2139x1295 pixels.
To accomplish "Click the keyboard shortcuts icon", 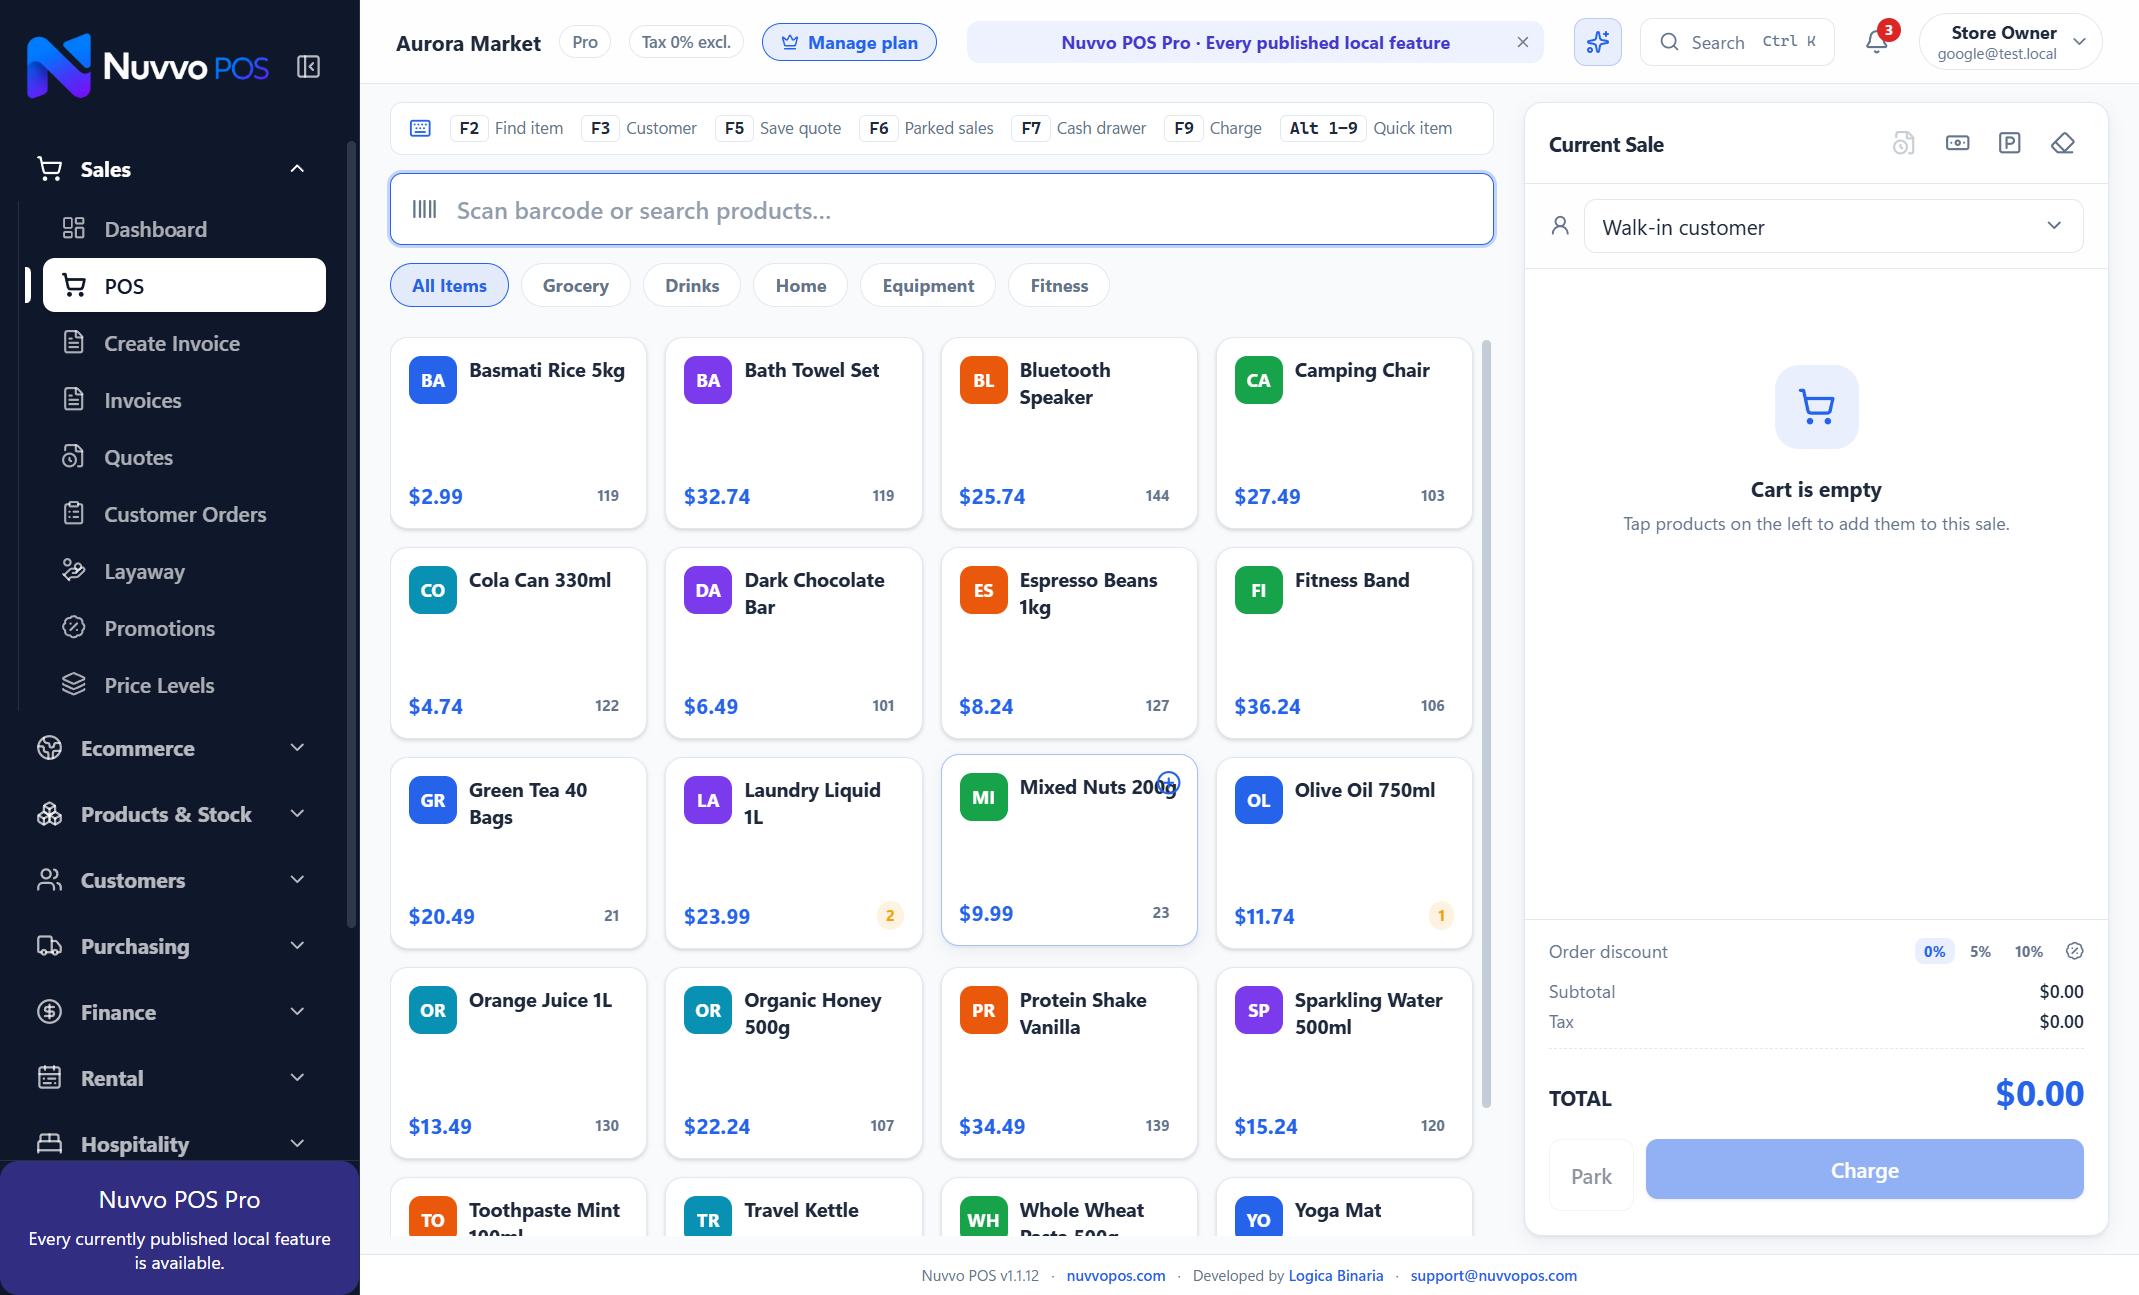I will (420, 128).
